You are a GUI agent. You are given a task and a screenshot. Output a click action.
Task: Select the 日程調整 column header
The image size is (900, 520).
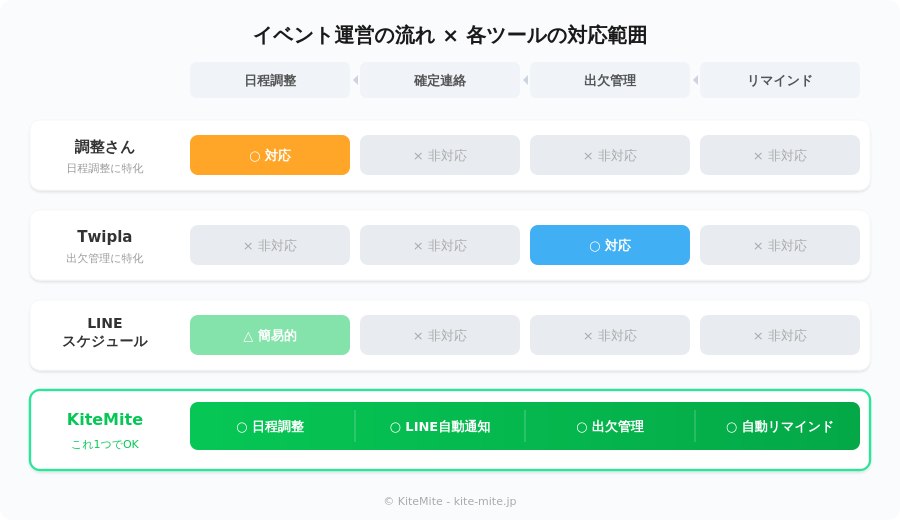tap(270, 80)
